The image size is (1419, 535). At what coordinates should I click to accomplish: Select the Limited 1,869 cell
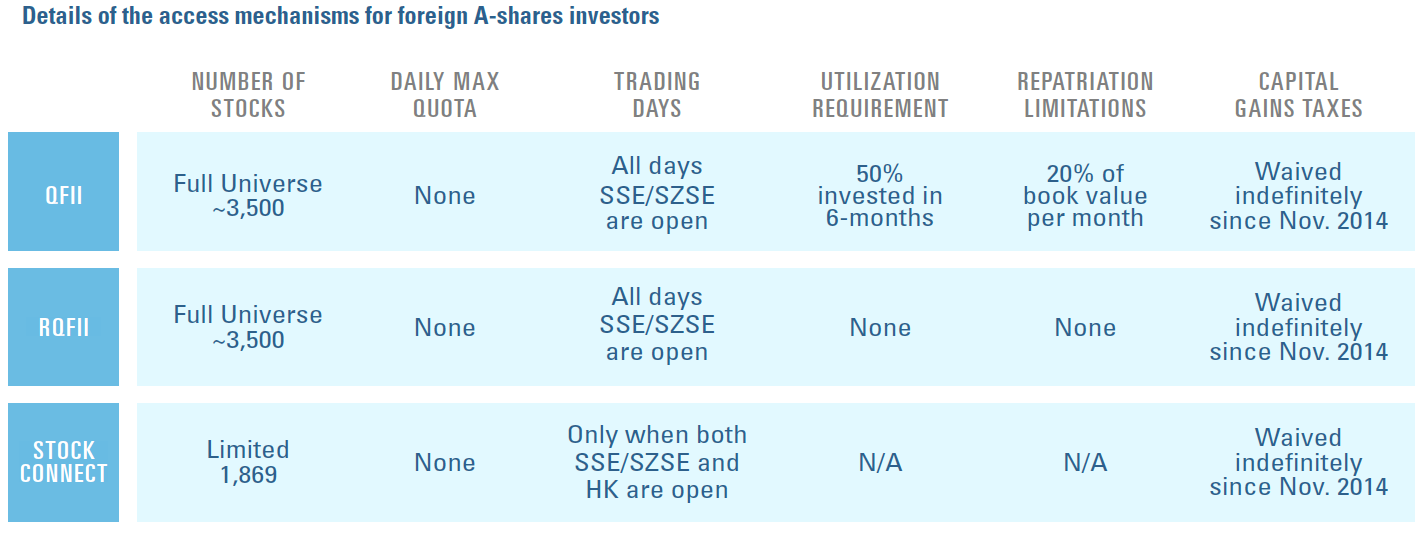point(248,462)
